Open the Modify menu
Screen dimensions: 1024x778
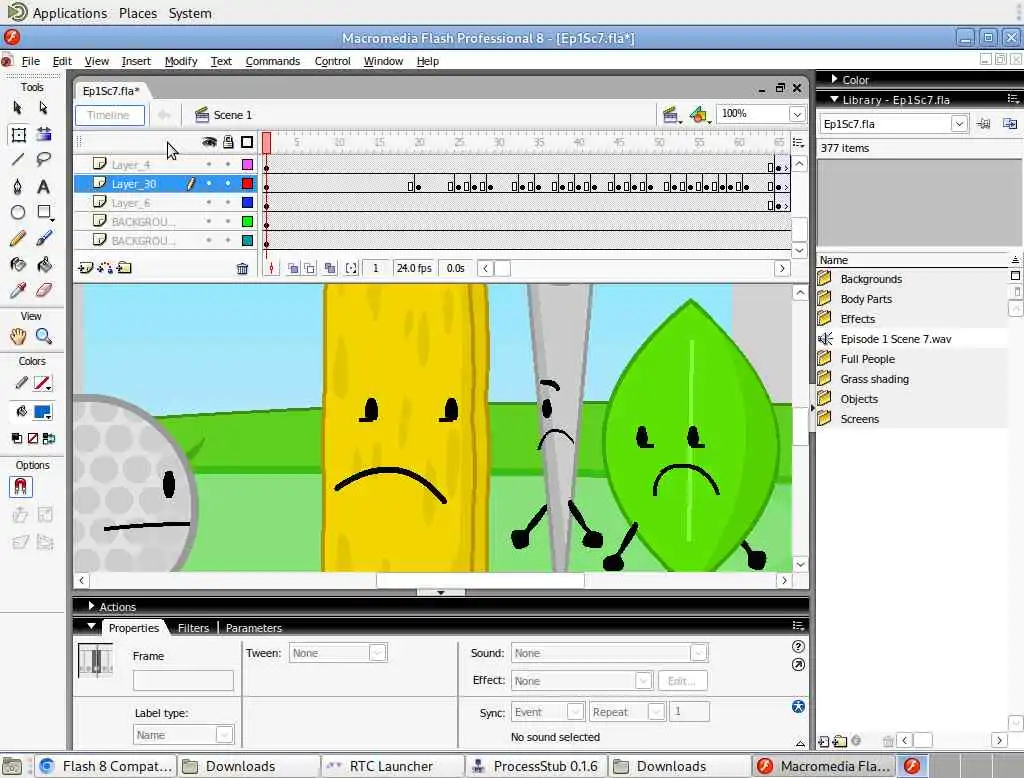181,61
